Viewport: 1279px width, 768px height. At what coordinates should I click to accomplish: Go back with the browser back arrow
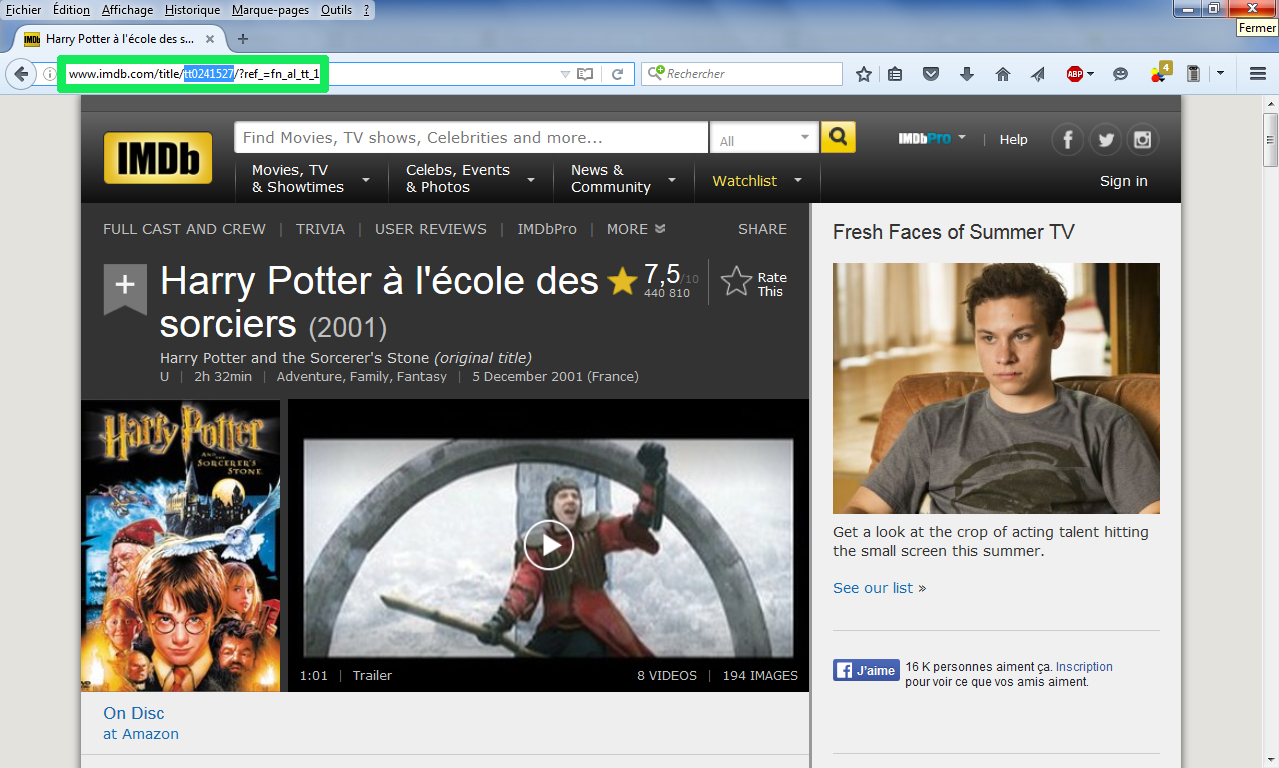pyautogui.click(x=21, y=74)
